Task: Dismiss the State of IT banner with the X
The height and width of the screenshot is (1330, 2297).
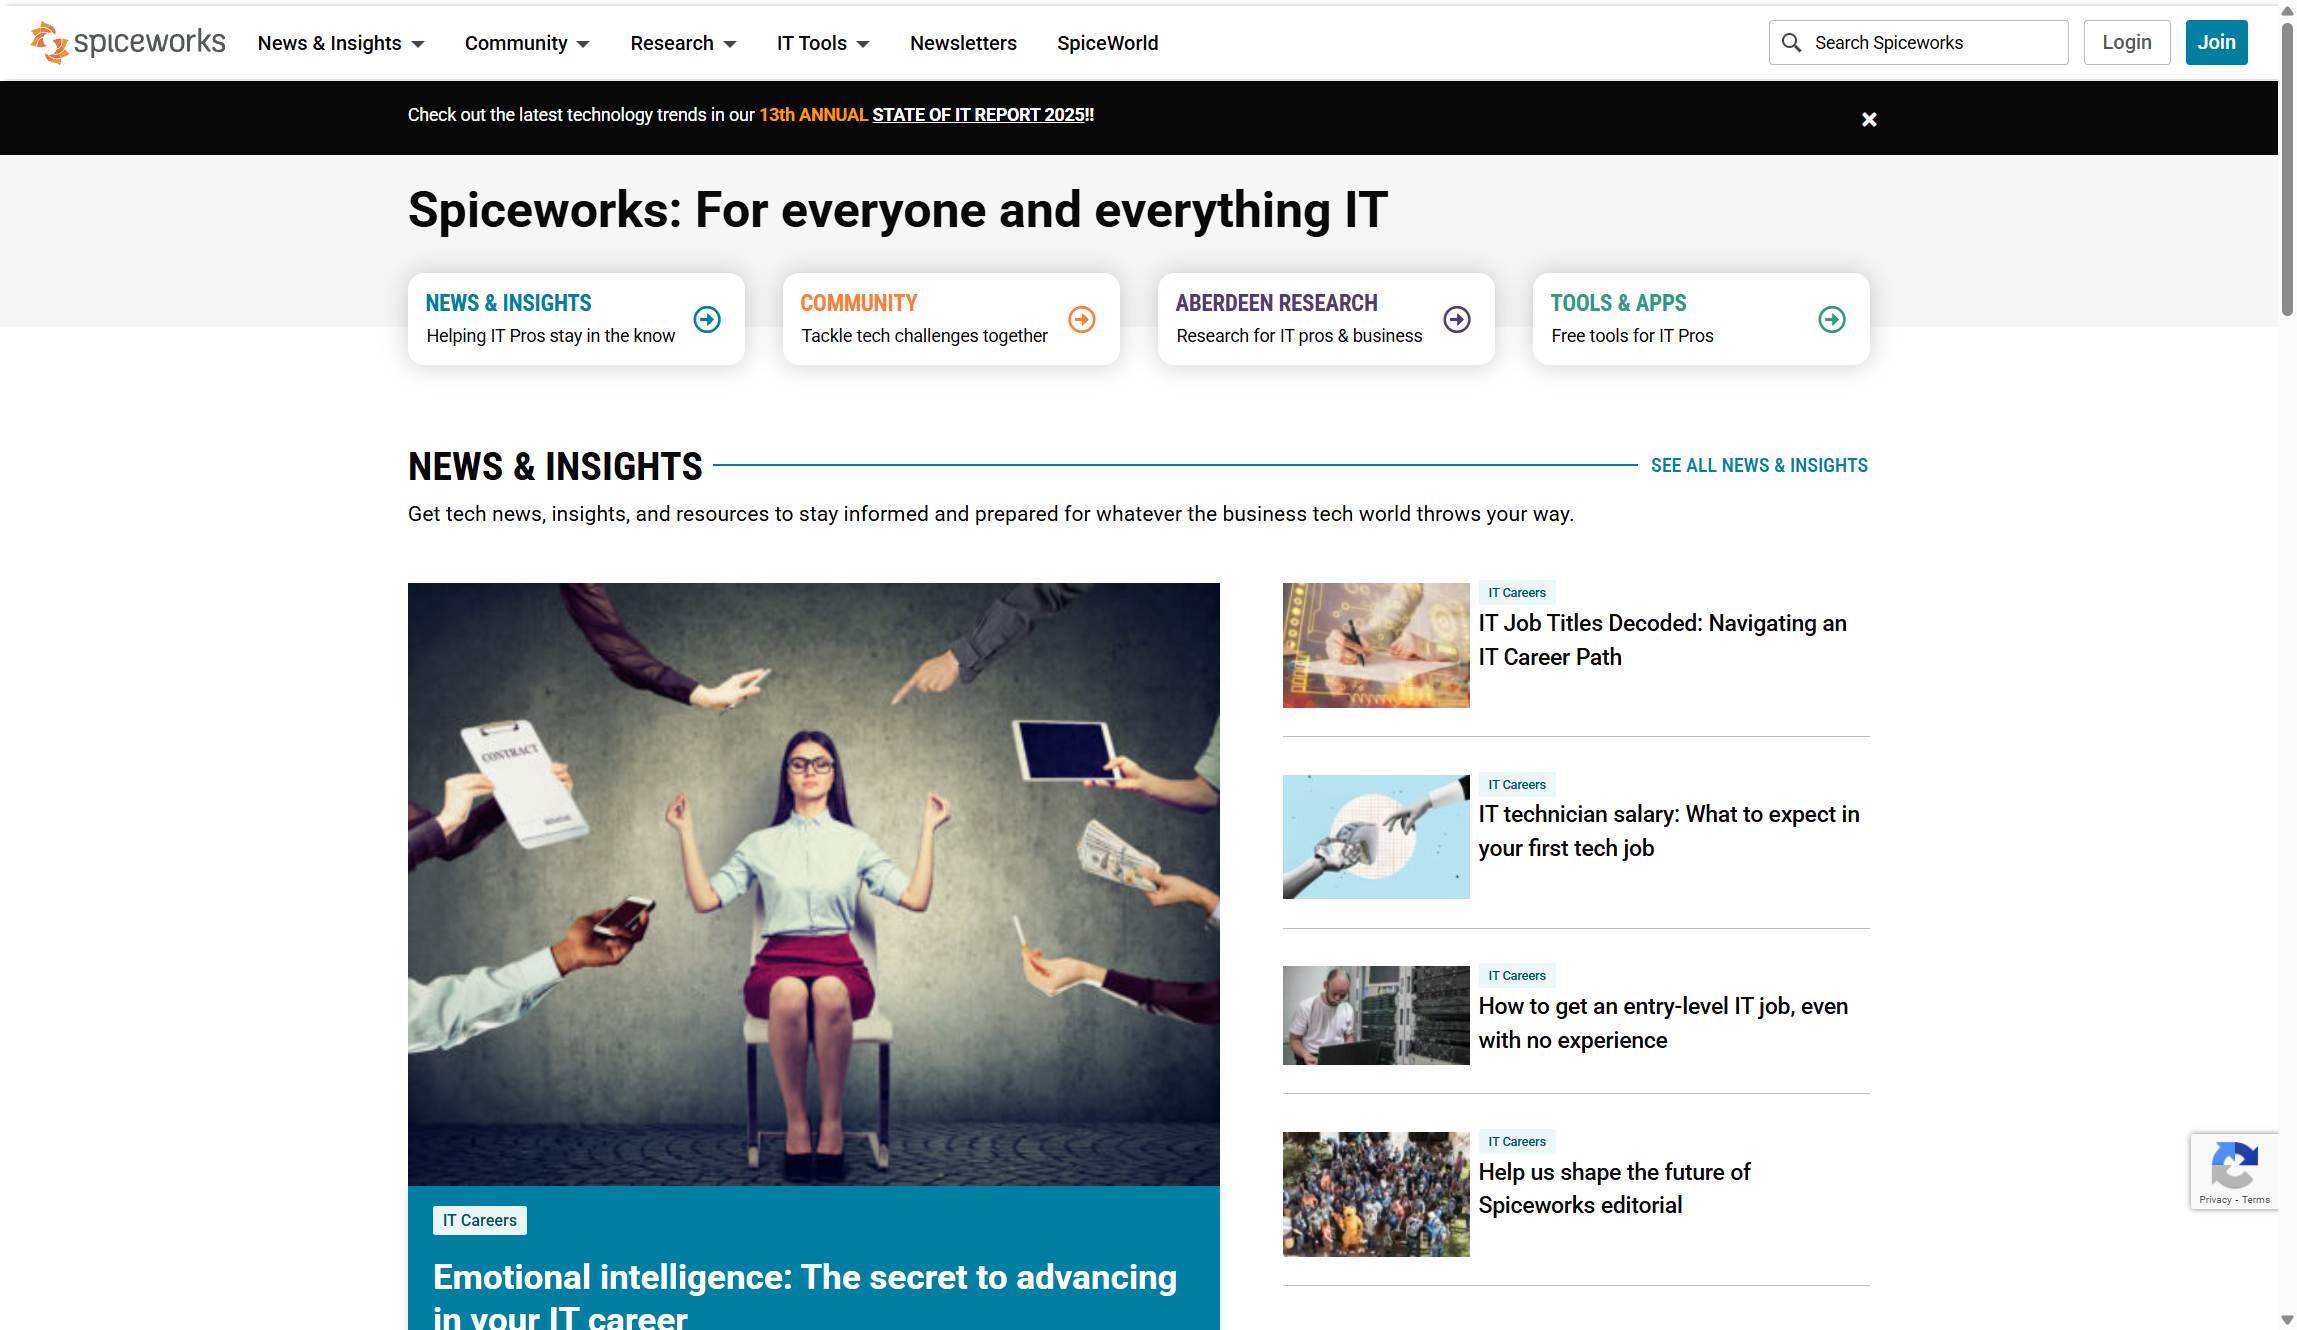Action: tap(1868, 118)
